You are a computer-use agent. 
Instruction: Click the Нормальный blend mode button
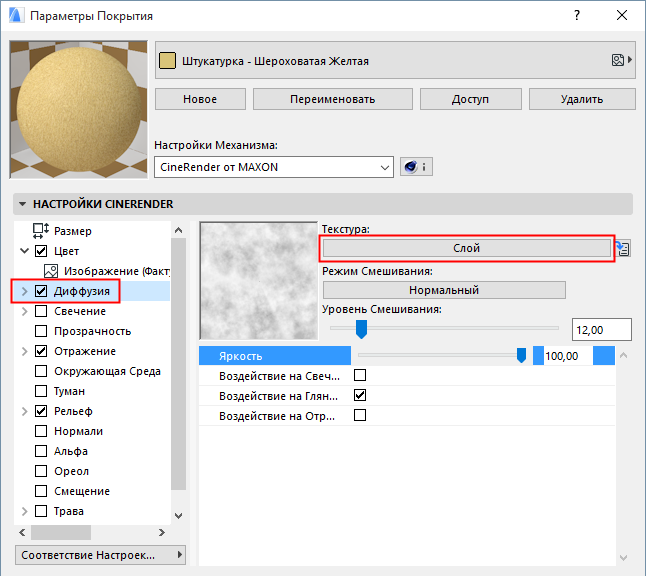tap(444, 290)
